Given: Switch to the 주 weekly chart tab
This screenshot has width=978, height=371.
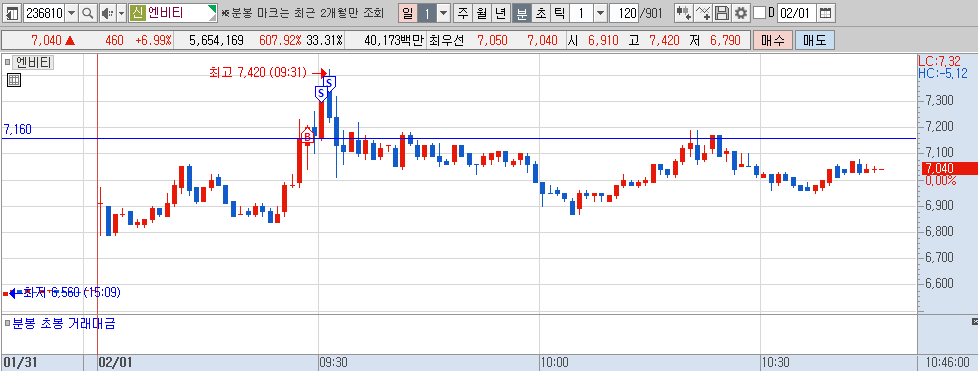Looking at the screenshot, I should tap(462, 12).
